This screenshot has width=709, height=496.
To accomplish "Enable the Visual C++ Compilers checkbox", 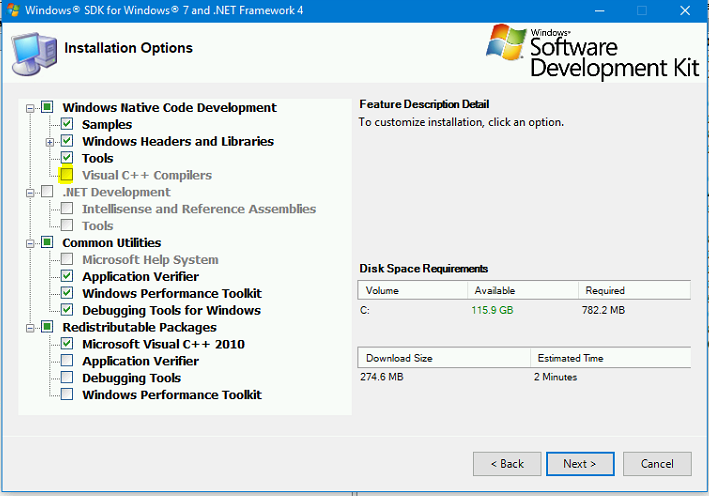I will click(x=67, y=175).
